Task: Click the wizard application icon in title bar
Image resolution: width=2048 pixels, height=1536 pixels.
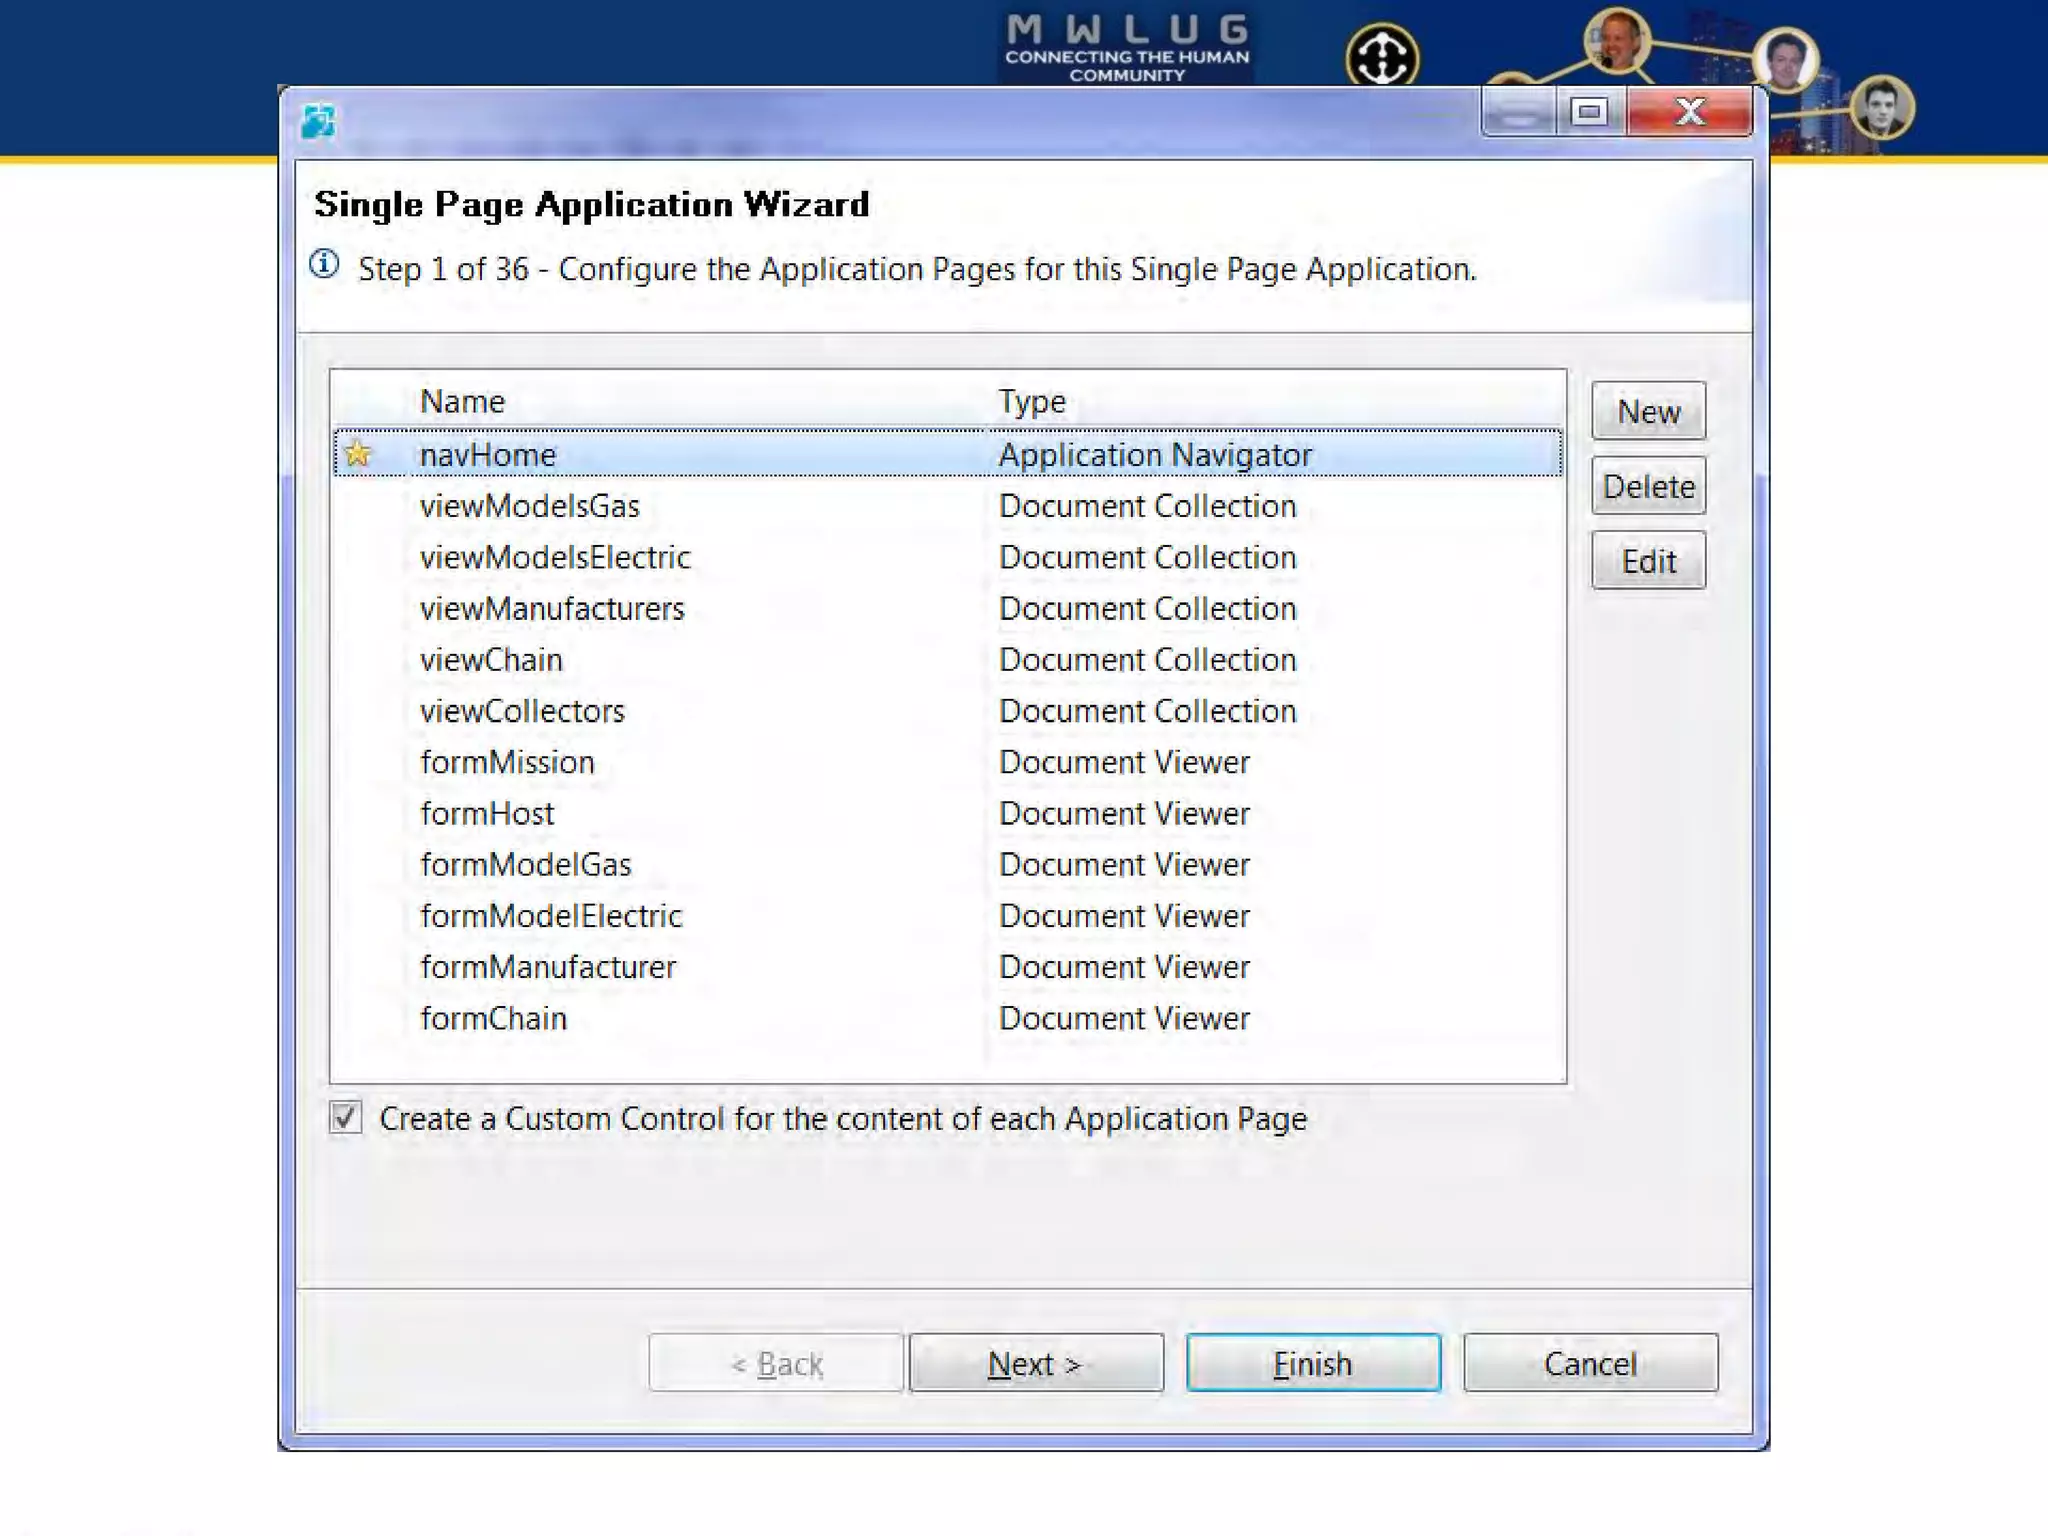Action: pyautogui.click(x=318, y=122)
